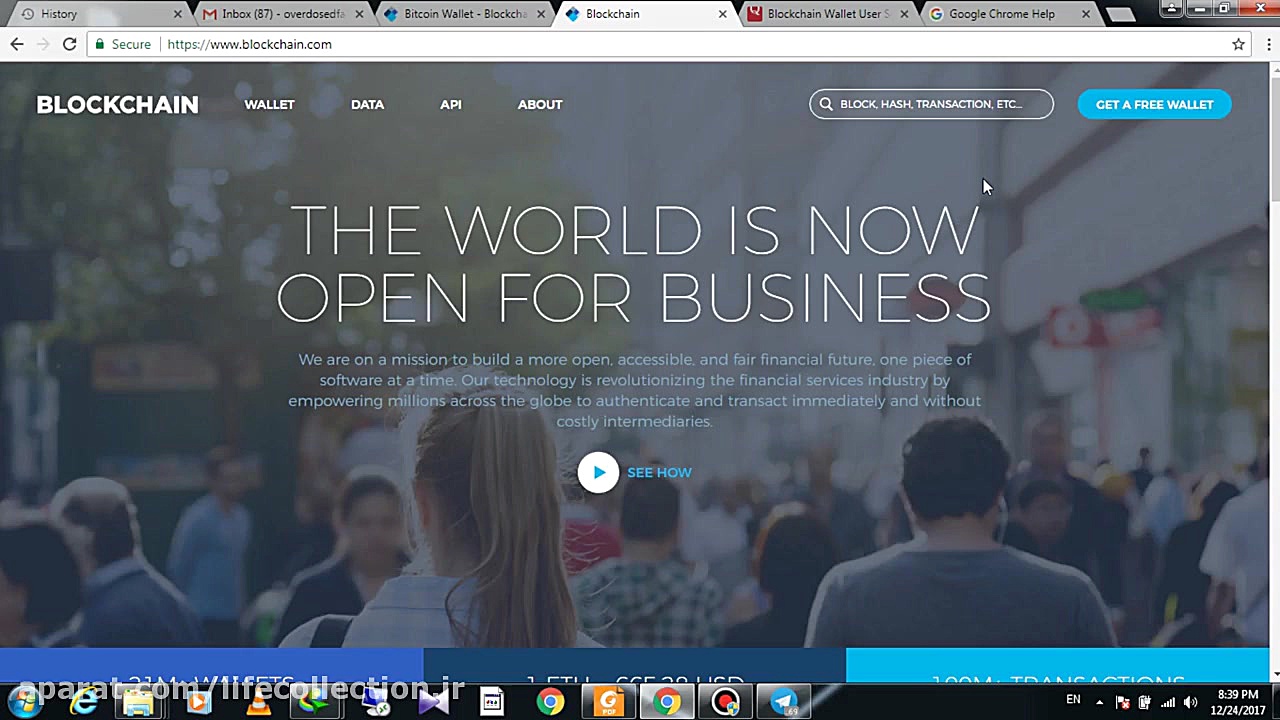Open Windows Media Player from taskbar
The height and width of the screenshot is (720, 1280).
[x=198, y=703]
